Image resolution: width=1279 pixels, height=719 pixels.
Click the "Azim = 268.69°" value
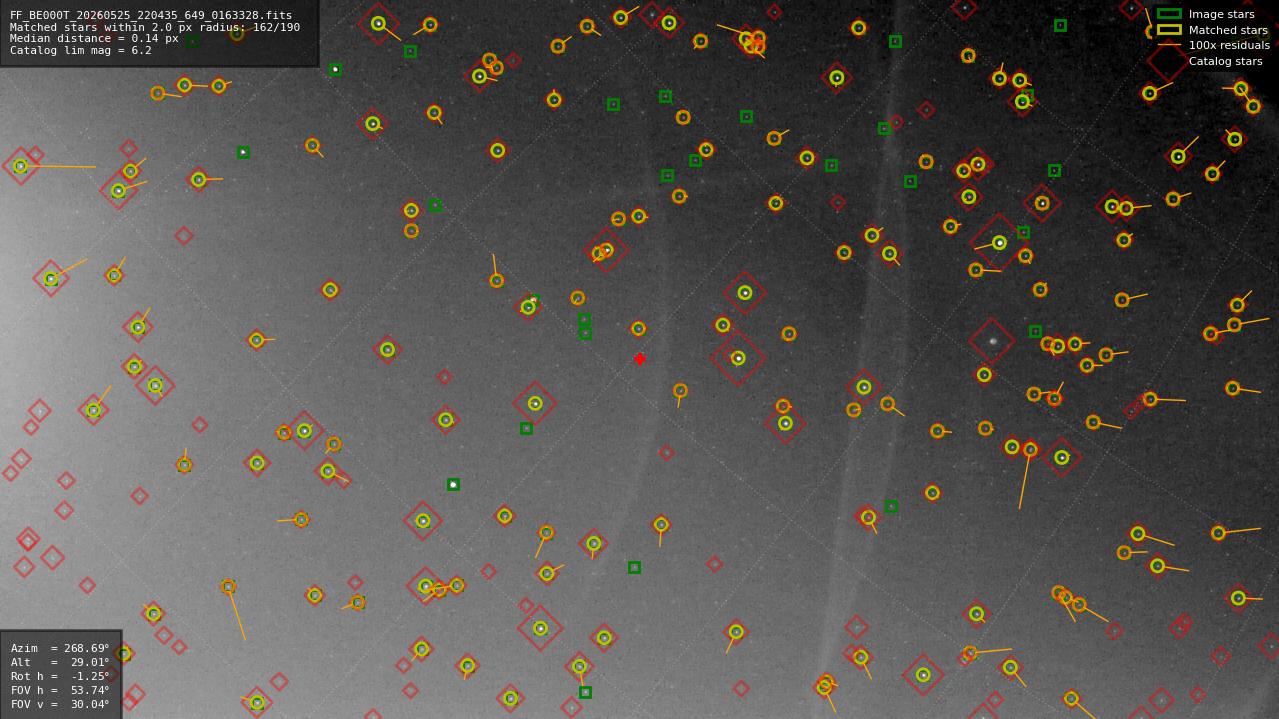pyautogui.click(x=60, y=648)
